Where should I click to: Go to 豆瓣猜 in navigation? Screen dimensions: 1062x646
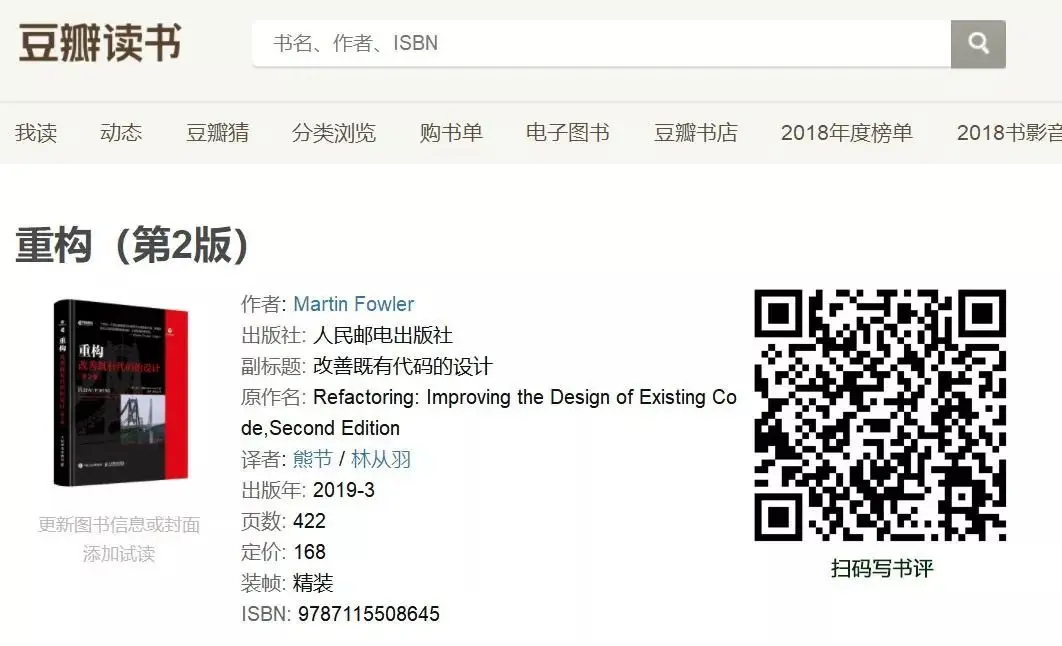point(217,133)
